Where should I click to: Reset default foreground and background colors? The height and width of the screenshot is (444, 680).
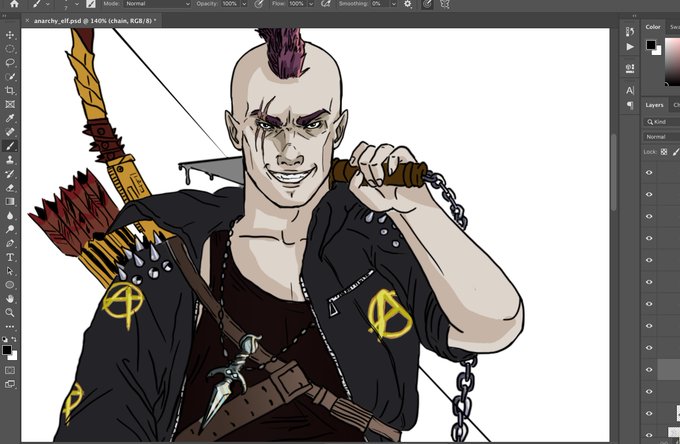pyautogui.click(x=5, y=339)
